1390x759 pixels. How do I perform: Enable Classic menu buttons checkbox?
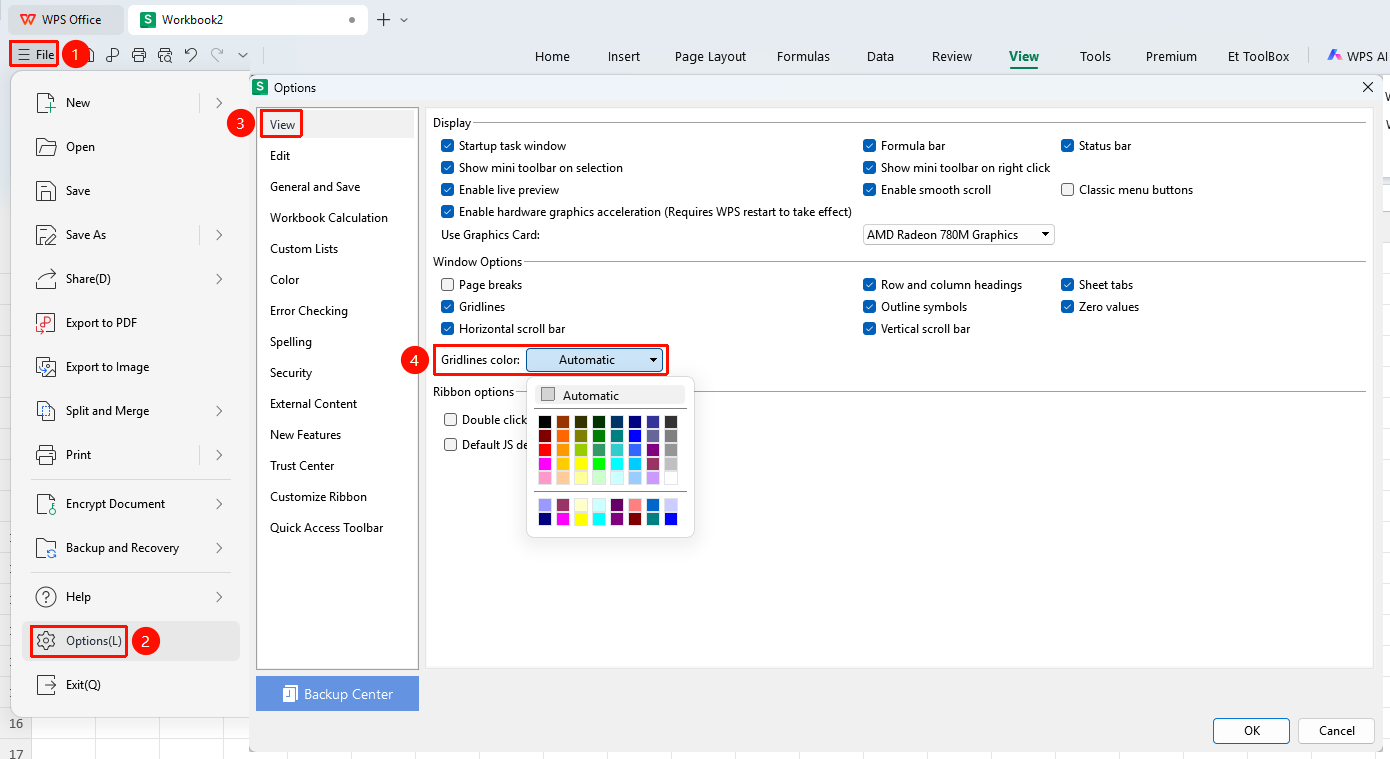[x=1067, y=190]
